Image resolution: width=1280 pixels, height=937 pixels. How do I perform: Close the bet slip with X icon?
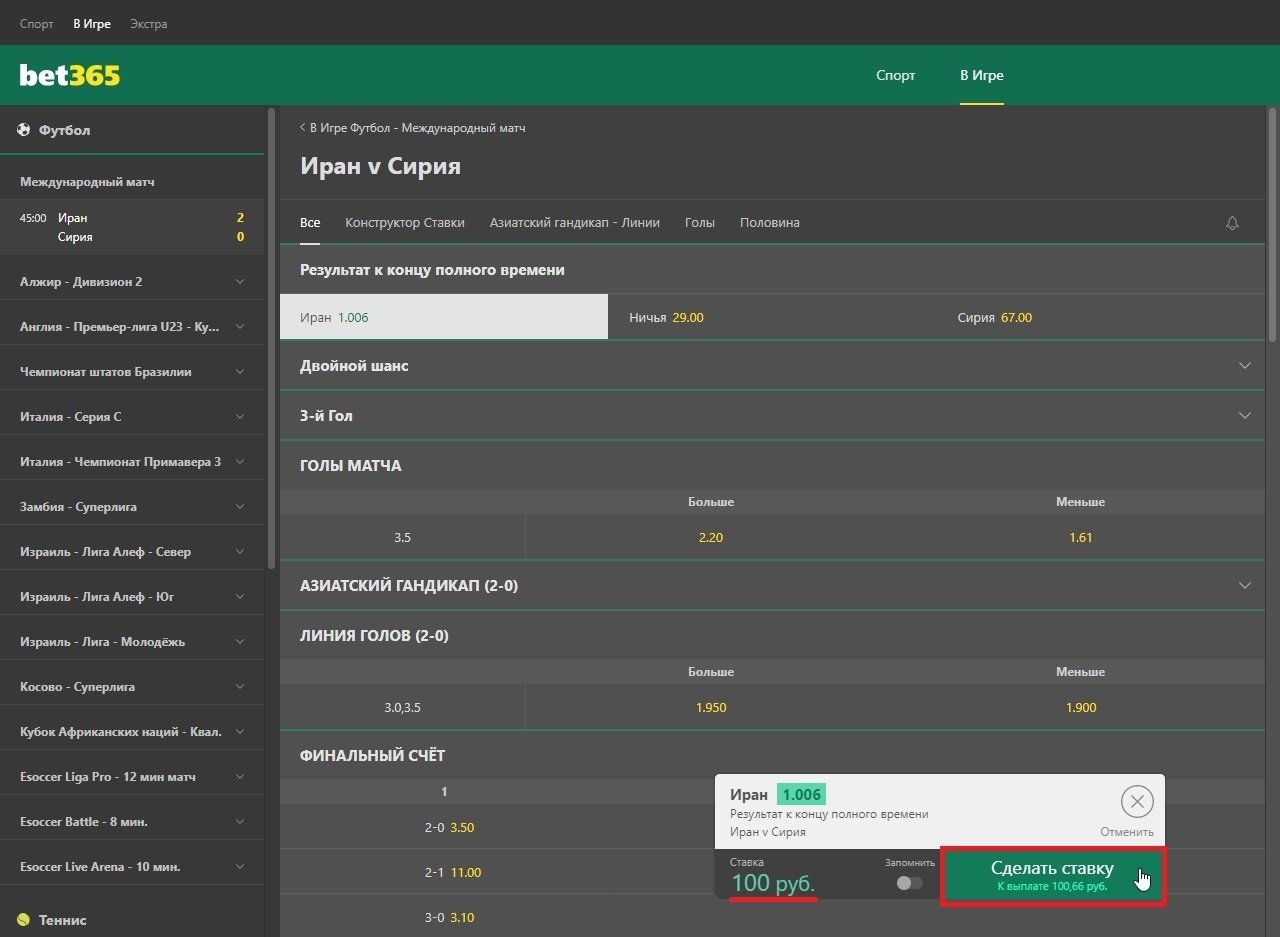pos(1136,802)
